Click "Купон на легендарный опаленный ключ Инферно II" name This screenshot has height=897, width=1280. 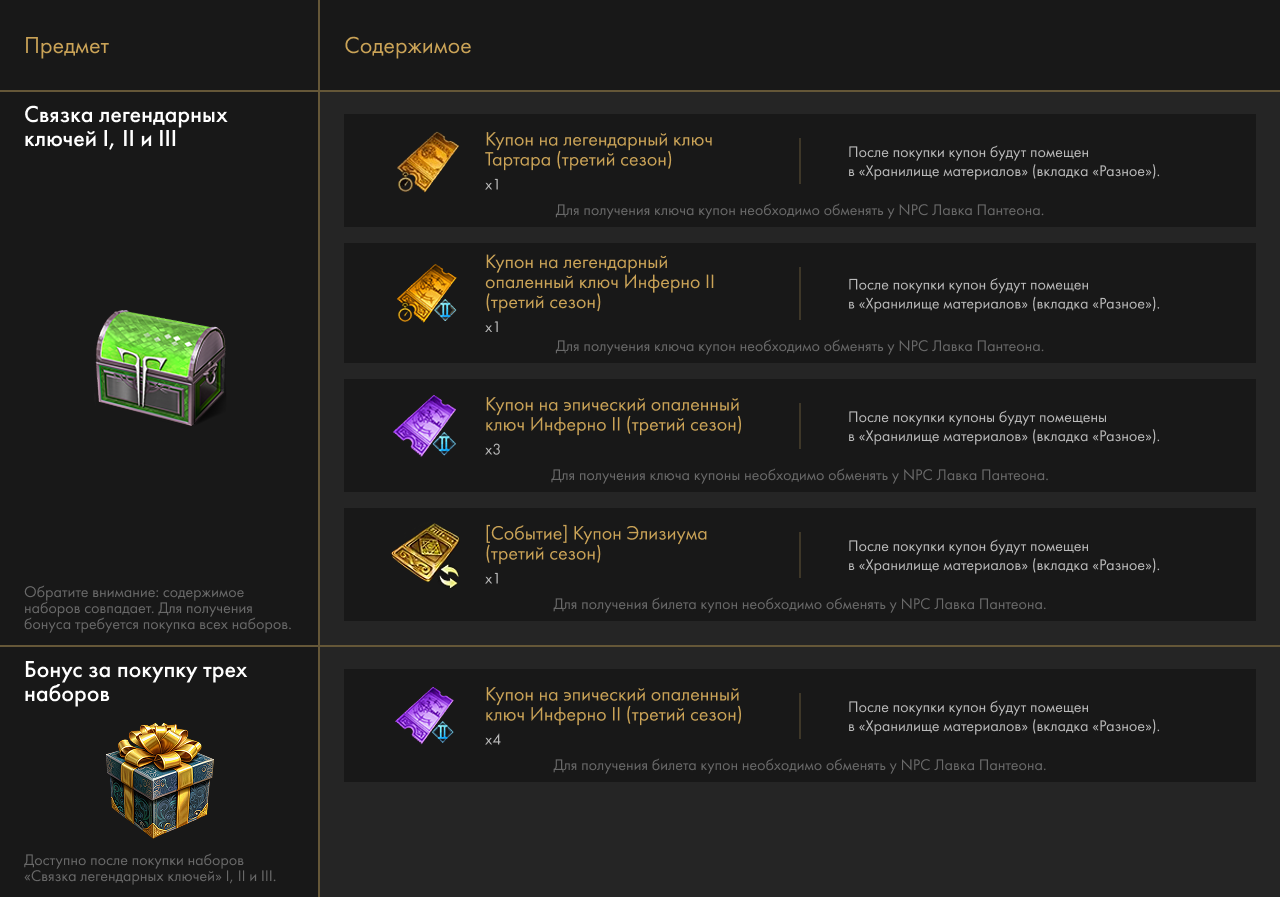tap(599, 282)
